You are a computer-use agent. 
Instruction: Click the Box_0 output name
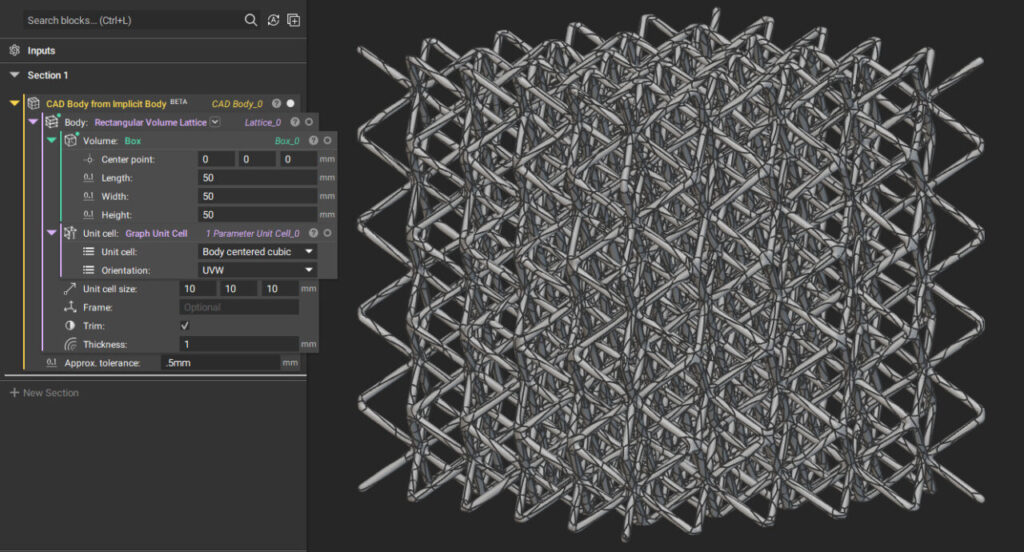tap(287, 140)
